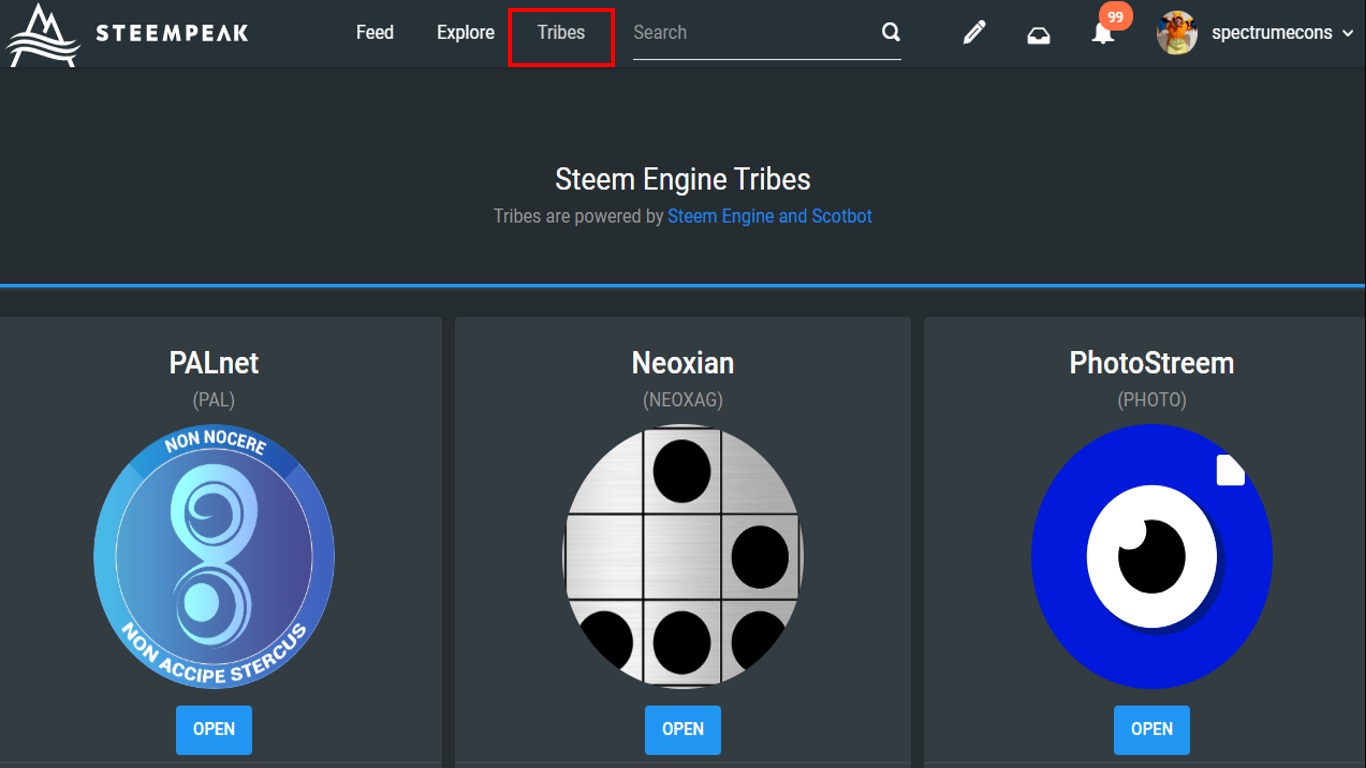
Task: Click the PALnet tribe title
Action: [x=214, y=363]
